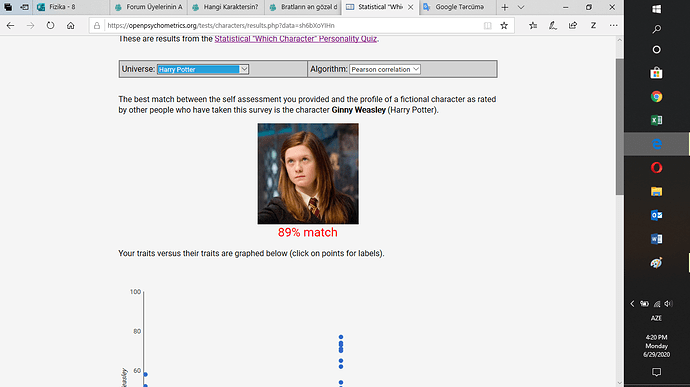This screenshot has width=690, height=387.
Task: Go back to the previous page
Action: [10, 26]
